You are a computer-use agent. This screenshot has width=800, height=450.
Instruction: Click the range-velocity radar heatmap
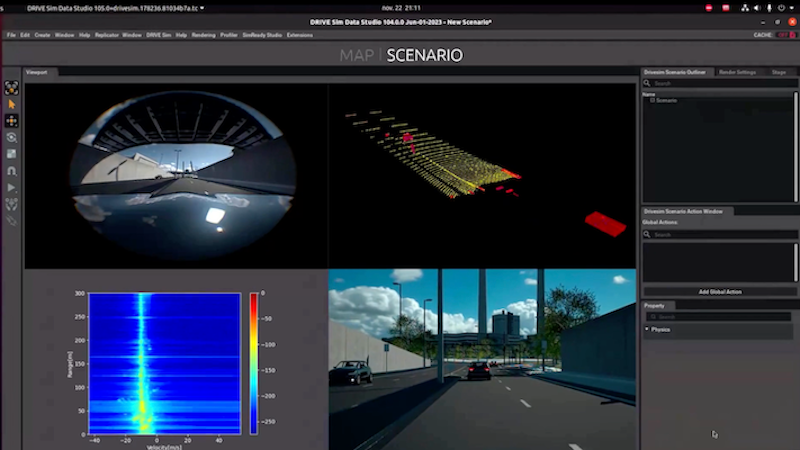(x=164, y=363)
